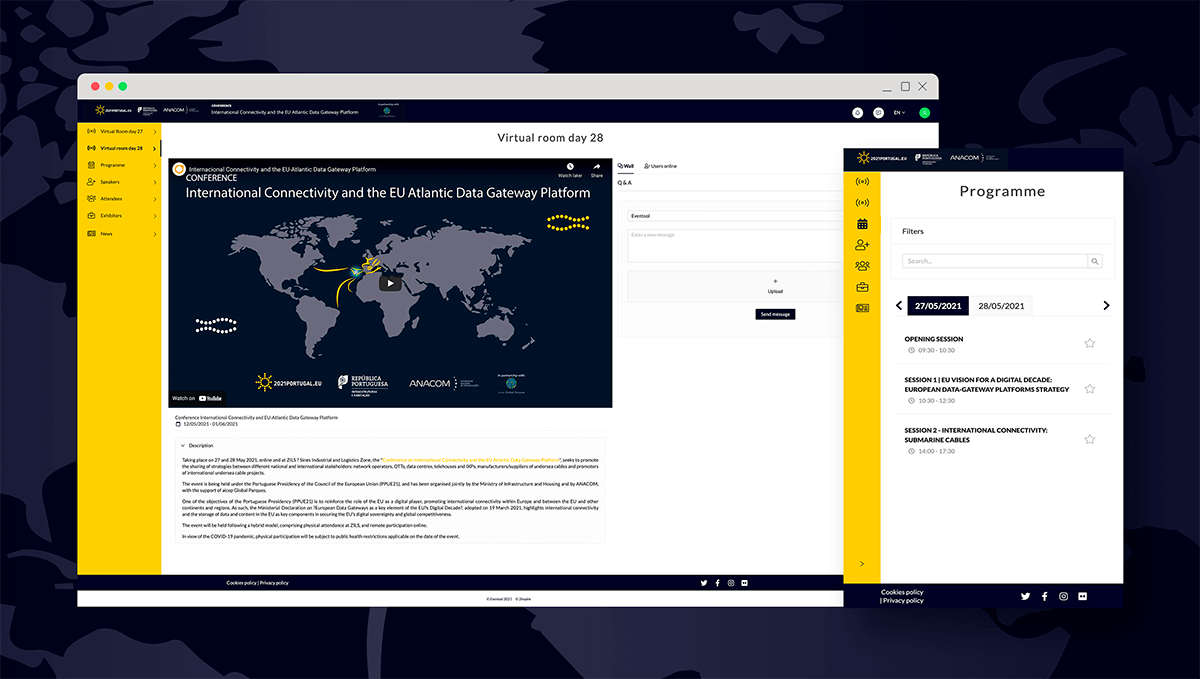Click the Upload area
This screenshot has height=679, width=1200.
pyautogui.click(x=734, y=286)
